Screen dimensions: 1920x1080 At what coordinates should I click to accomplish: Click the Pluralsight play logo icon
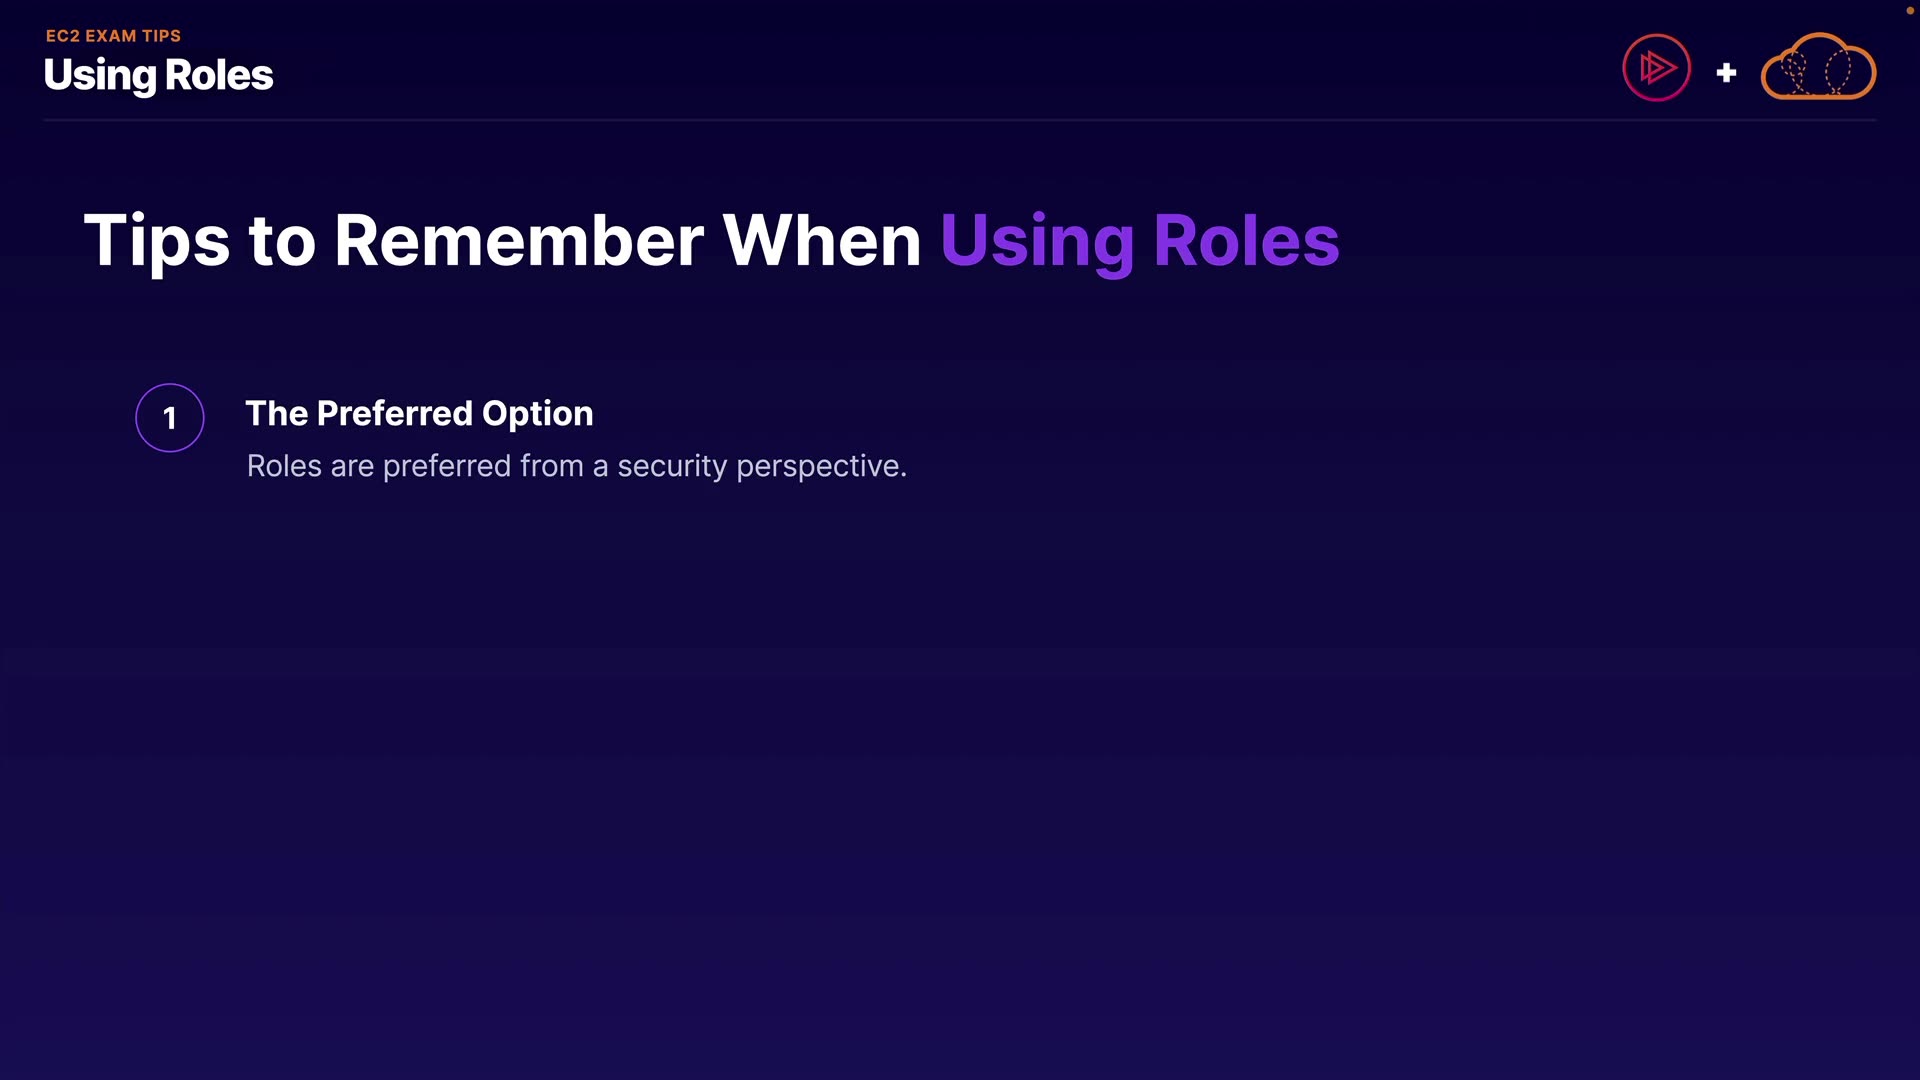(x=1656, y=68)
